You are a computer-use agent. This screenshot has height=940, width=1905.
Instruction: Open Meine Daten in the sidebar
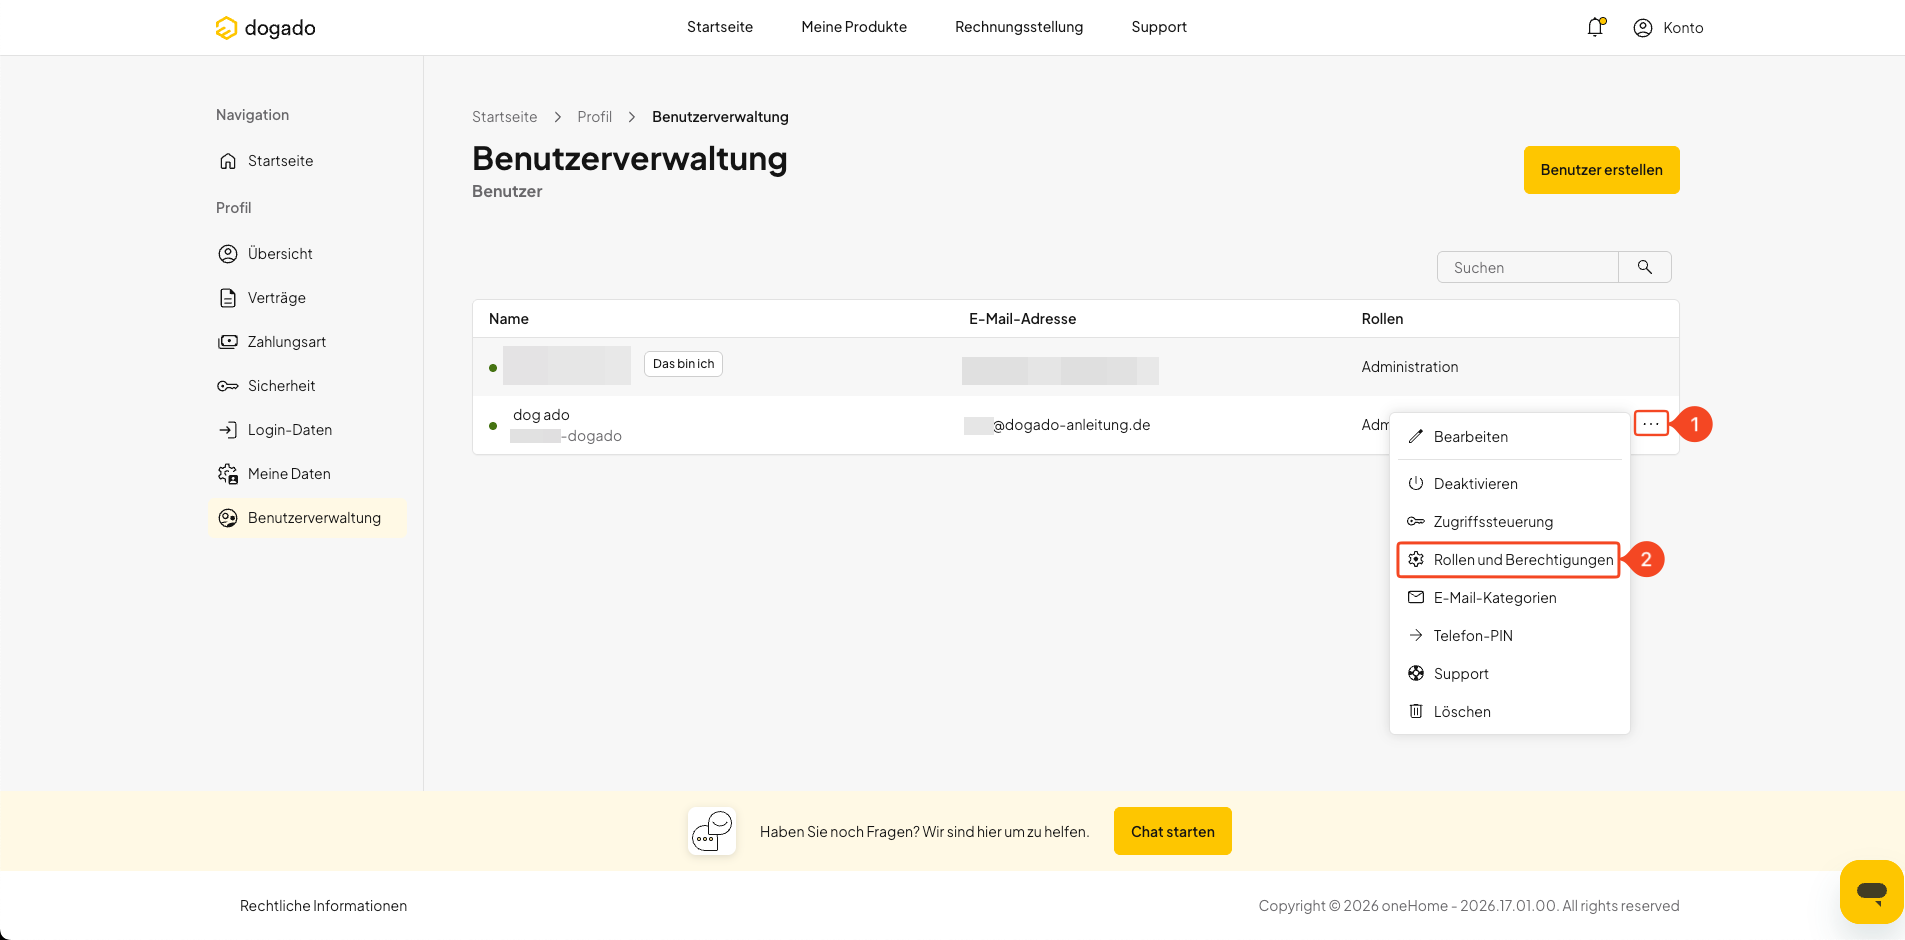[307, 474]
